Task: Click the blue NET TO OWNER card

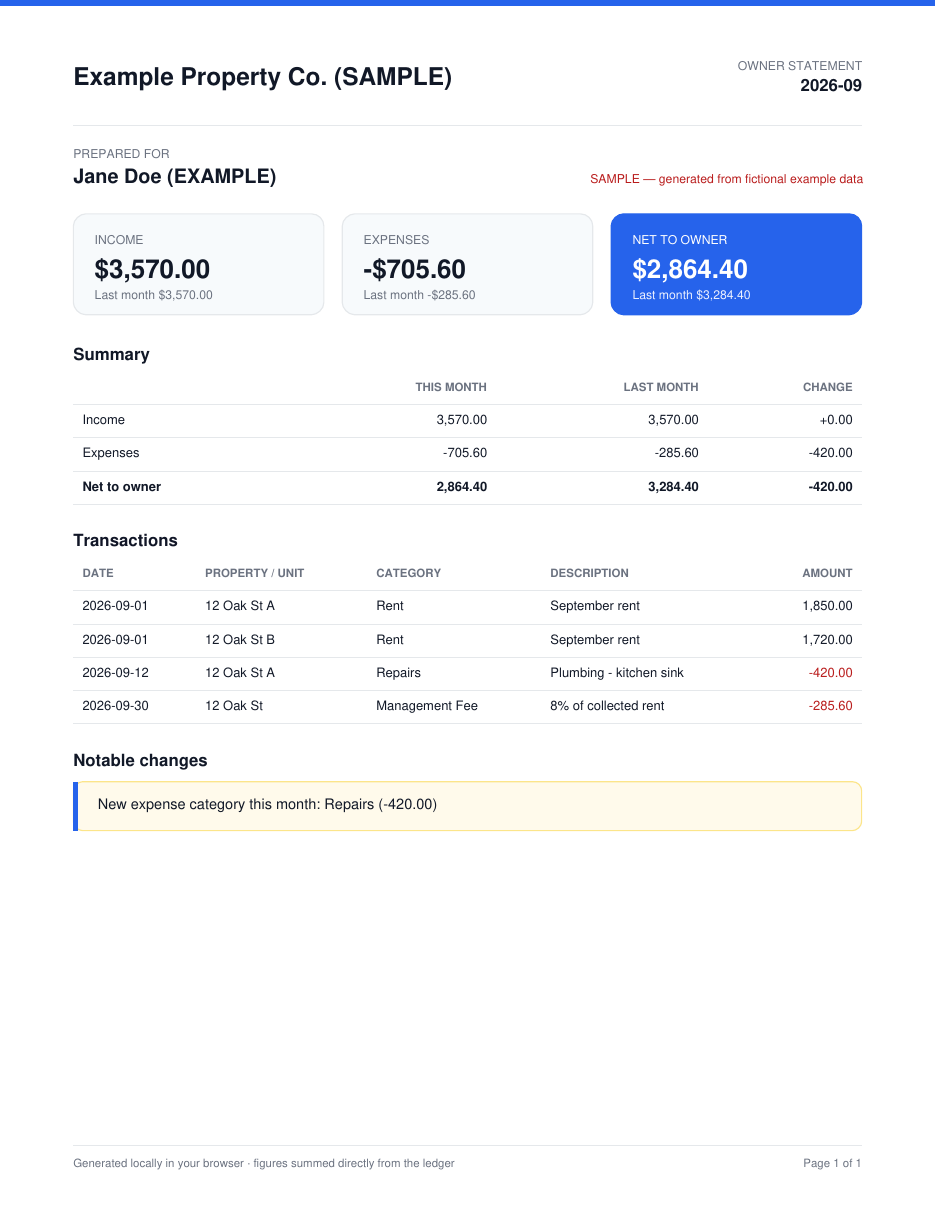Action: 736,264
